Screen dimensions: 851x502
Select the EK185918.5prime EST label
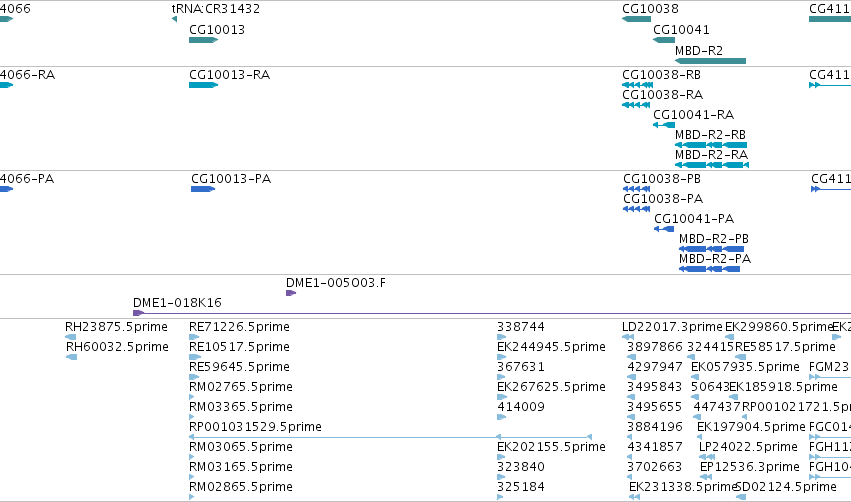tap(783, 387)
